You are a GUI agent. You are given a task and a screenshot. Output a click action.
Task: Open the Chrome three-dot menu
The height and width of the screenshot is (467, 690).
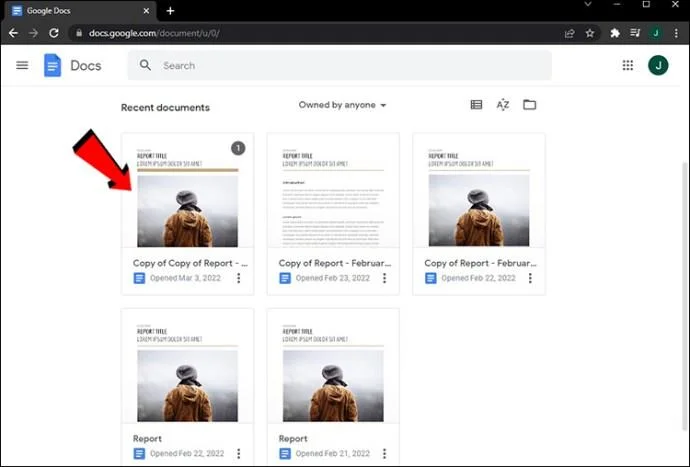click(x=676, y=33)
